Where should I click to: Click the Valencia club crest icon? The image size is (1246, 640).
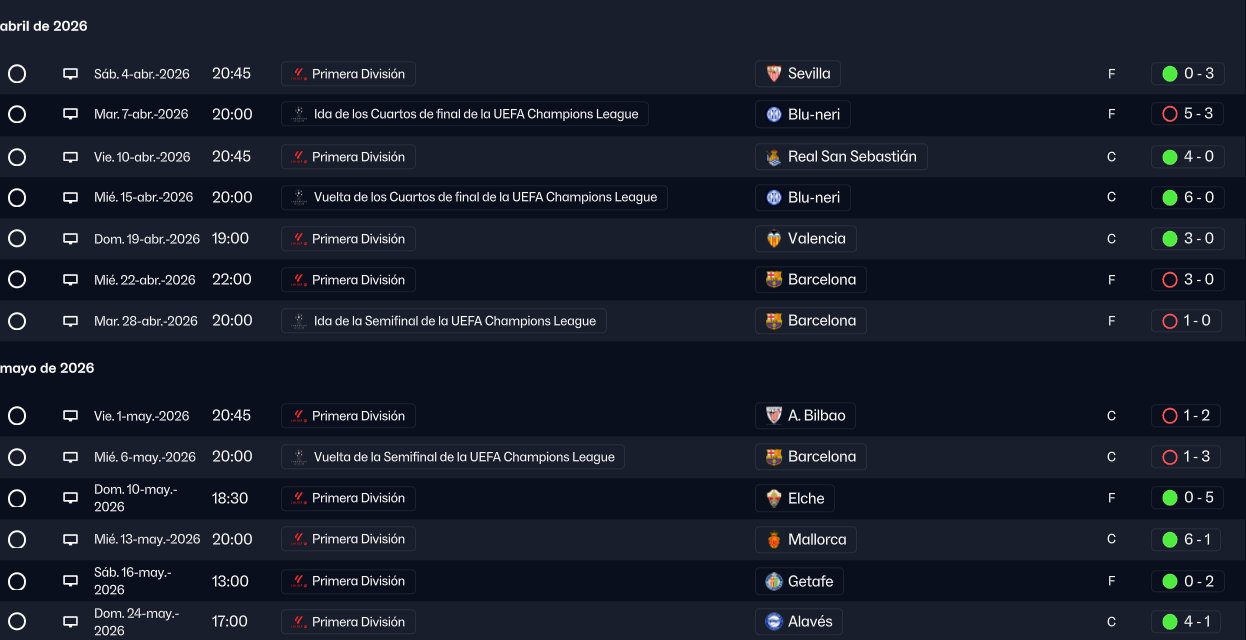[773, 239]
